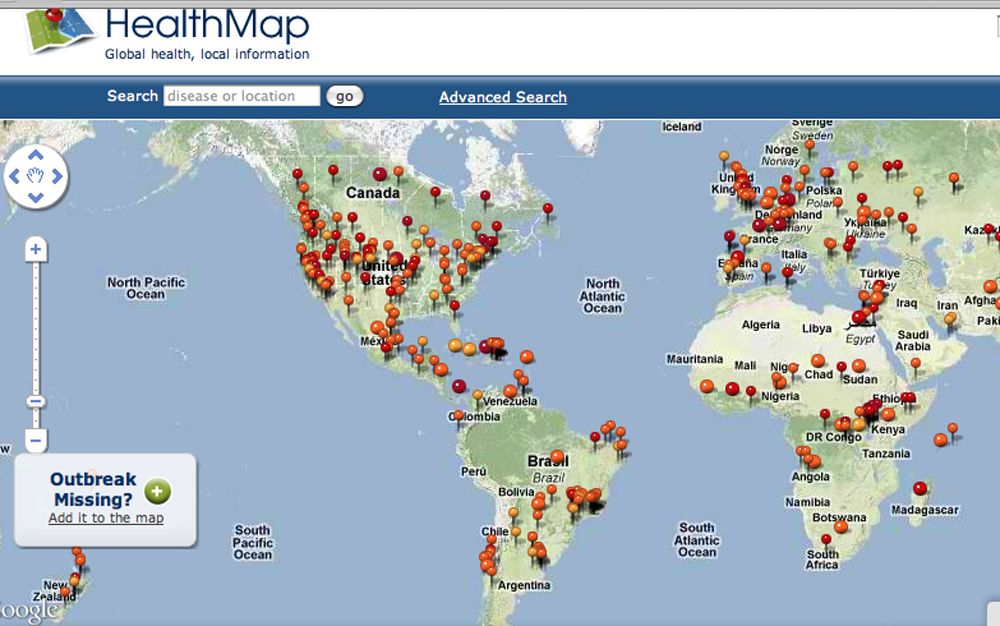Click the zoom slider handle
This screenshot has width=1000, height=626.
36,402
